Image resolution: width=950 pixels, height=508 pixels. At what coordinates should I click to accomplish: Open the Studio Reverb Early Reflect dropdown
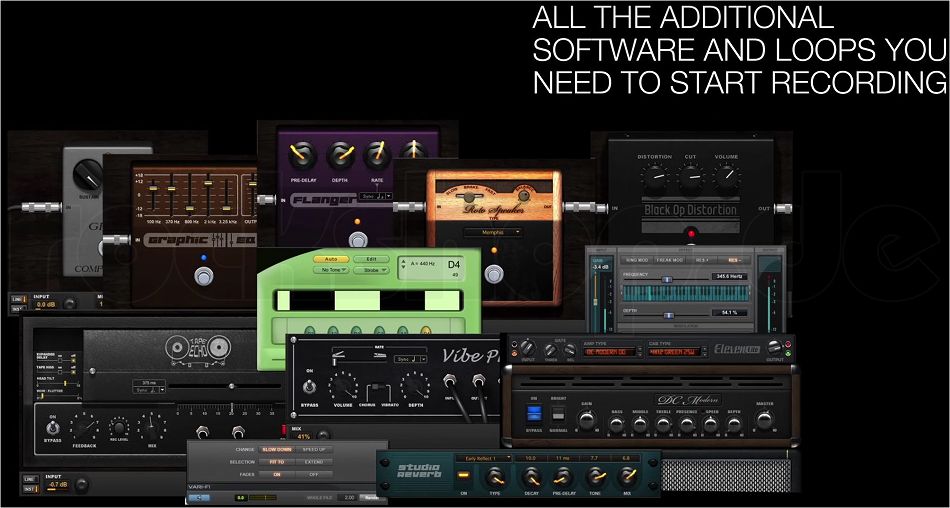pyautogui.click(x=487, y=458)
